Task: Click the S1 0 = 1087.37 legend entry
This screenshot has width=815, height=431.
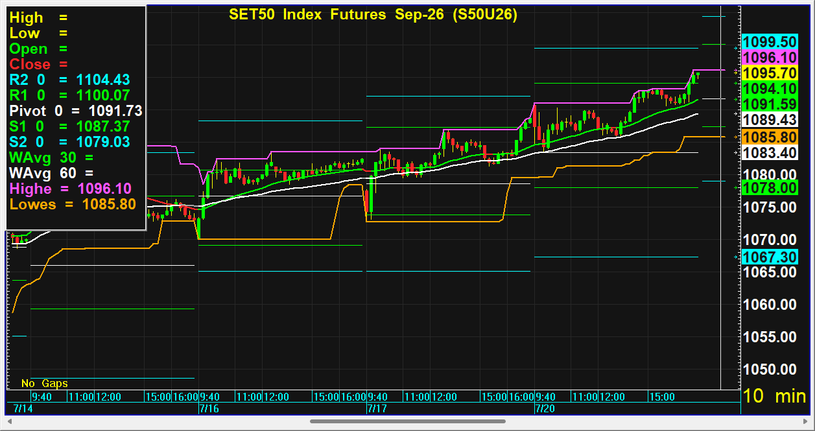Action: 70,126
